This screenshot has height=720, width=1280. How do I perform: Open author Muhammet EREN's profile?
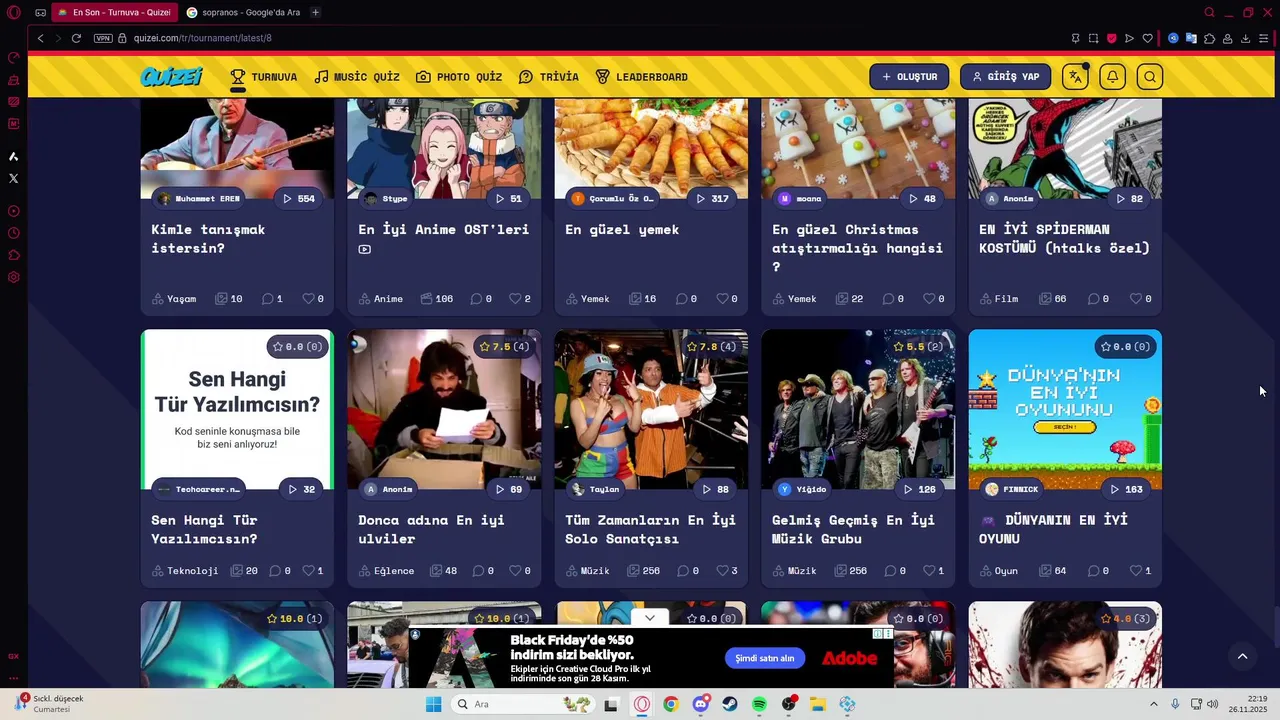pyautogui.click(x=200, y=199)
